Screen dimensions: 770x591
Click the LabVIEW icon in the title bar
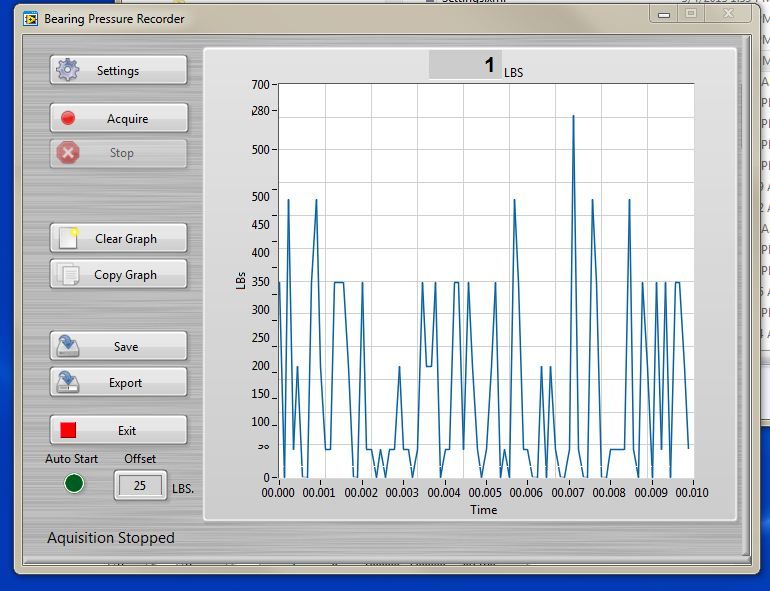click(30, 19)
